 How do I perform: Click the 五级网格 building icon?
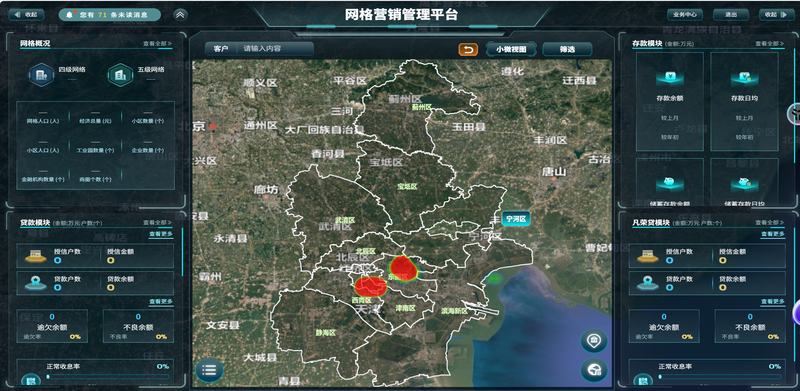(120, 75)
